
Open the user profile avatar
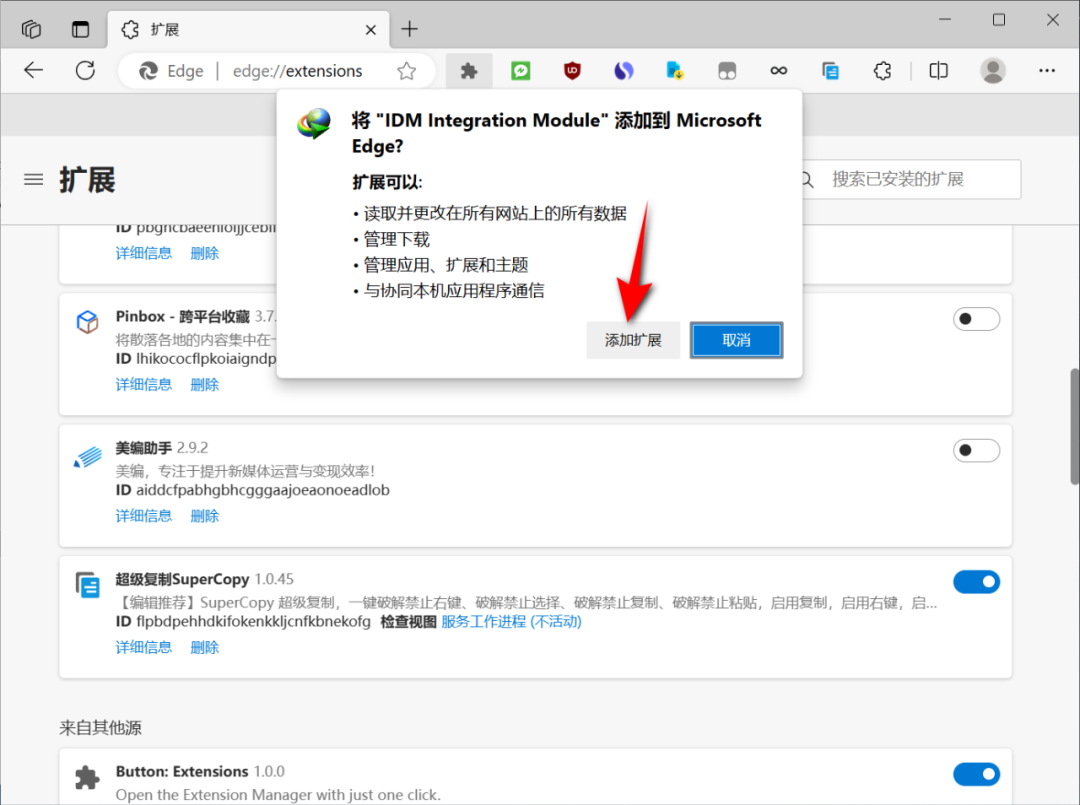coord(993,70)
